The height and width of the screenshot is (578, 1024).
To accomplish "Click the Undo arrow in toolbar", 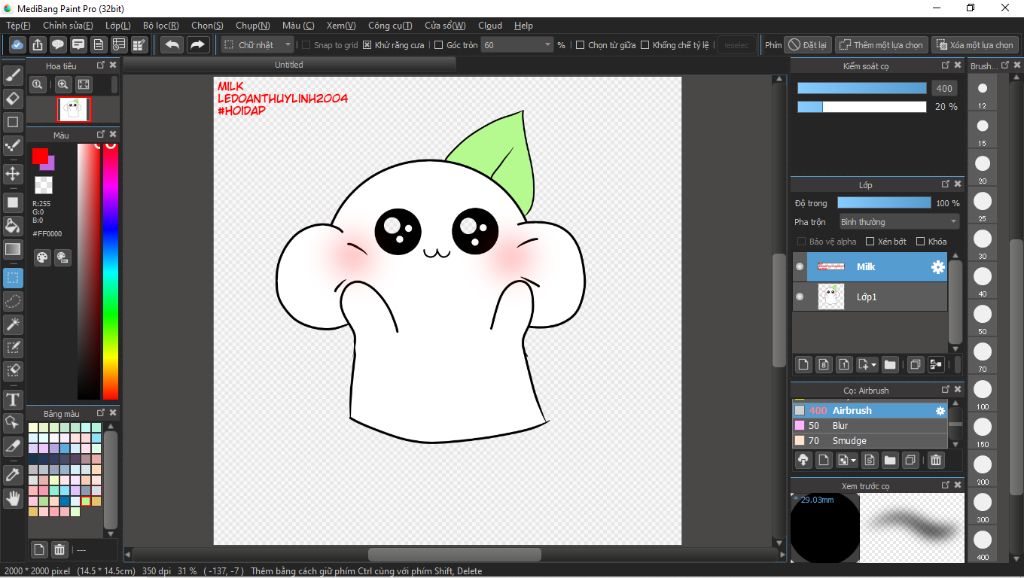I will tap(172, 44).
